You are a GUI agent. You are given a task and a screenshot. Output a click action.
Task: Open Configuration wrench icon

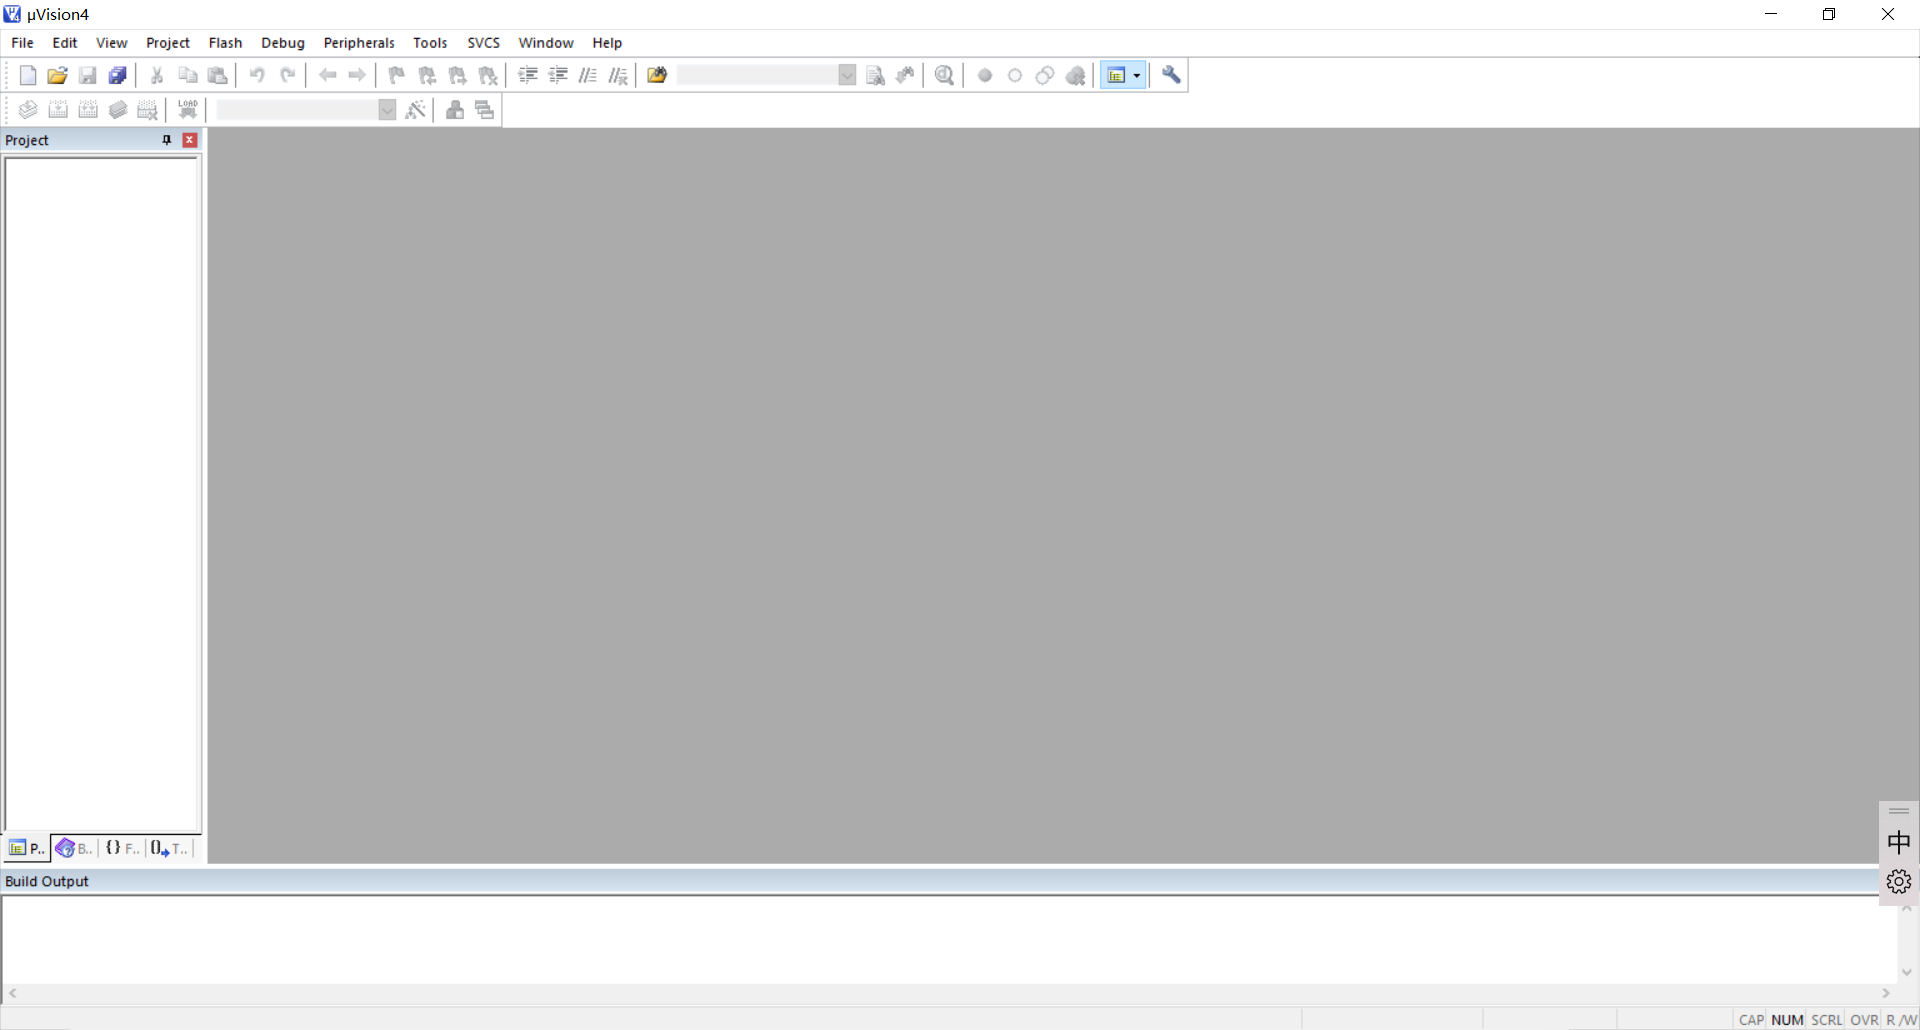tap(1171, 75)
